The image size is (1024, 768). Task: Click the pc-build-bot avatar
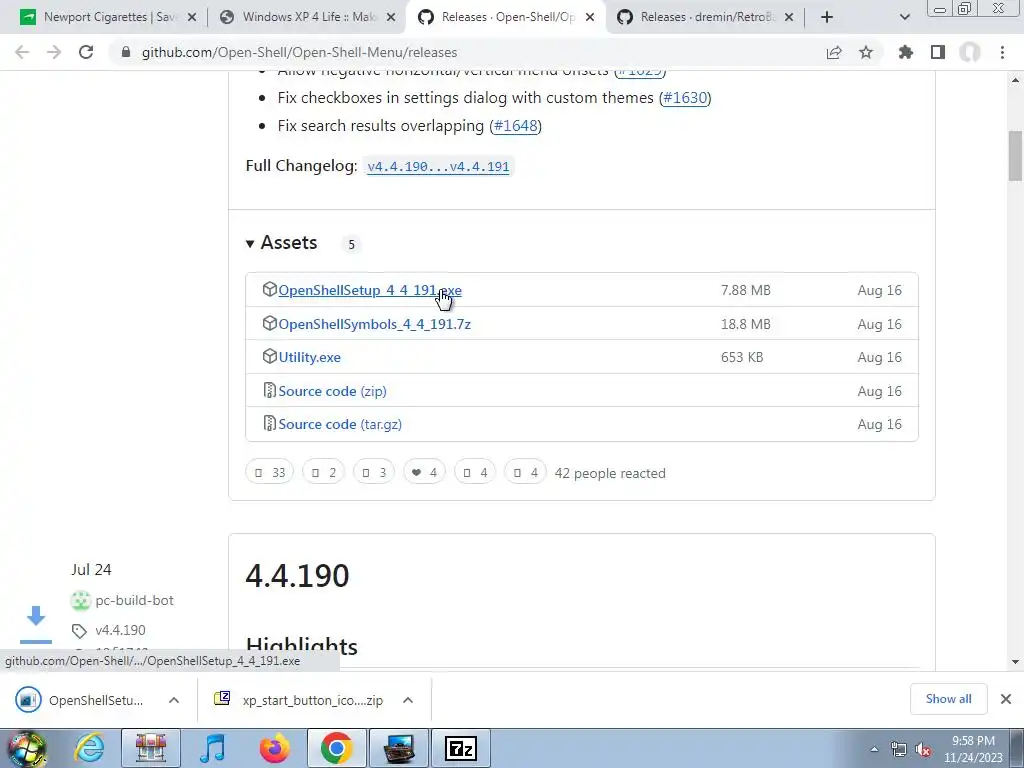[81, 600]
